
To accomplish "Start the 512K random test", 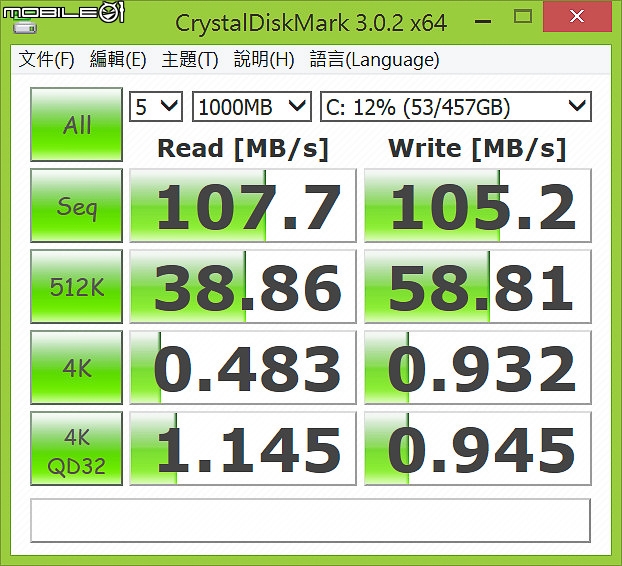I will [77, 286].
